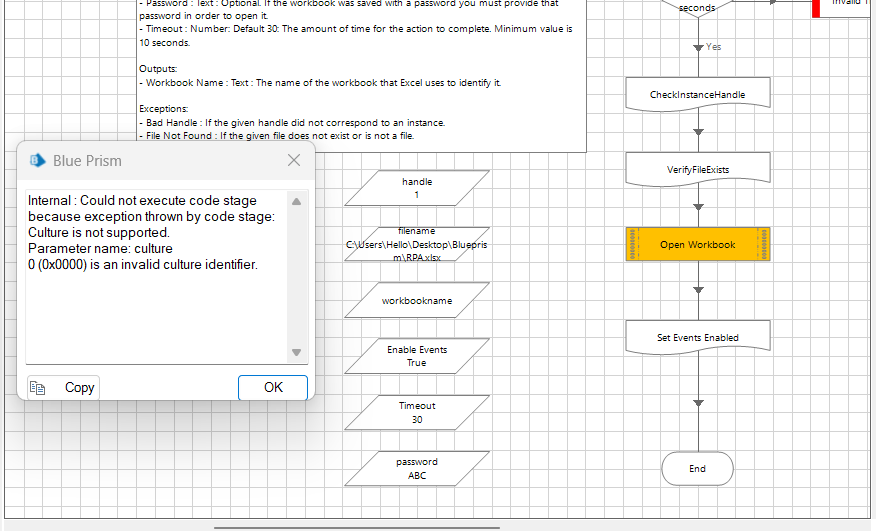Viewport: 876px width, 531px height.
Task: Click the seconds decision stage
Action: pos(697,8)
